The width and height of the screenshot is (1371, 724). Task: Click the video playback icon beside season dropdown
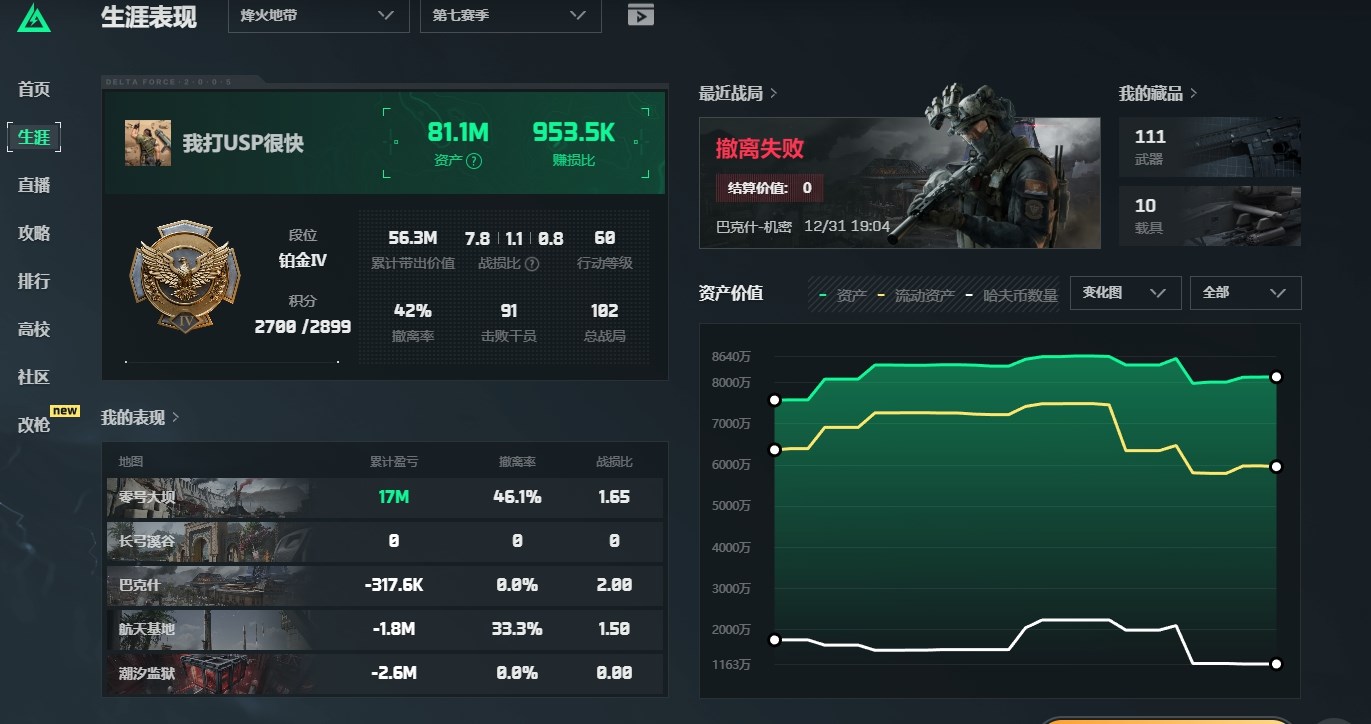tap(640, 15)
